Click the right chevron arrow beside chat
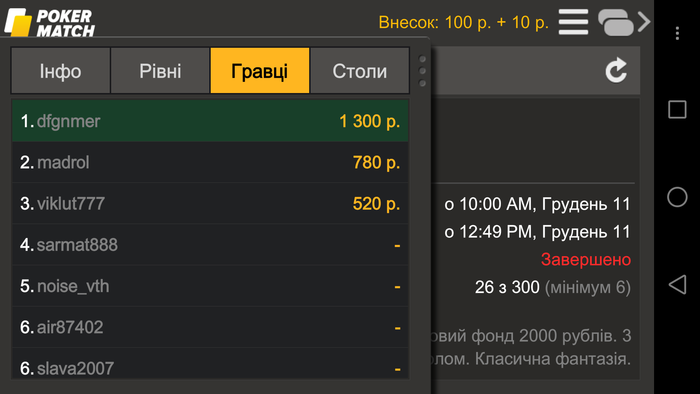The image size is (700, 394). coord(644,21)
